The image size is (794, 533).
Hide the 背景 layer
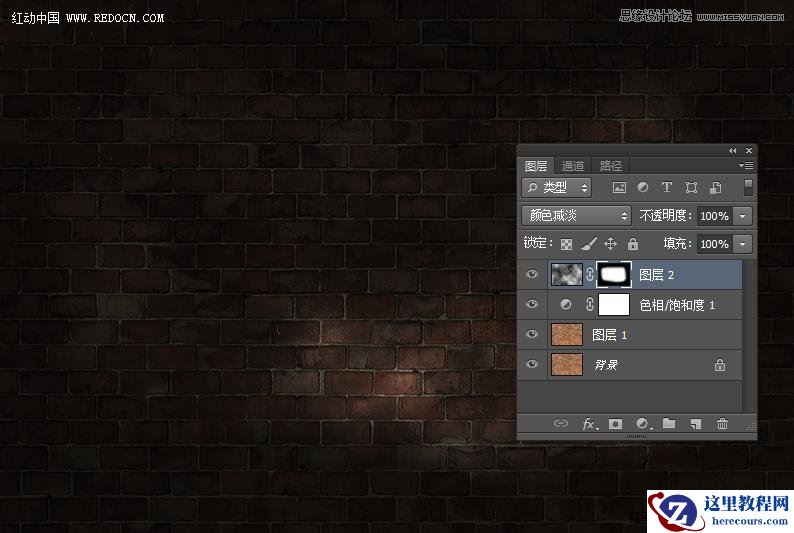point(532,364)
